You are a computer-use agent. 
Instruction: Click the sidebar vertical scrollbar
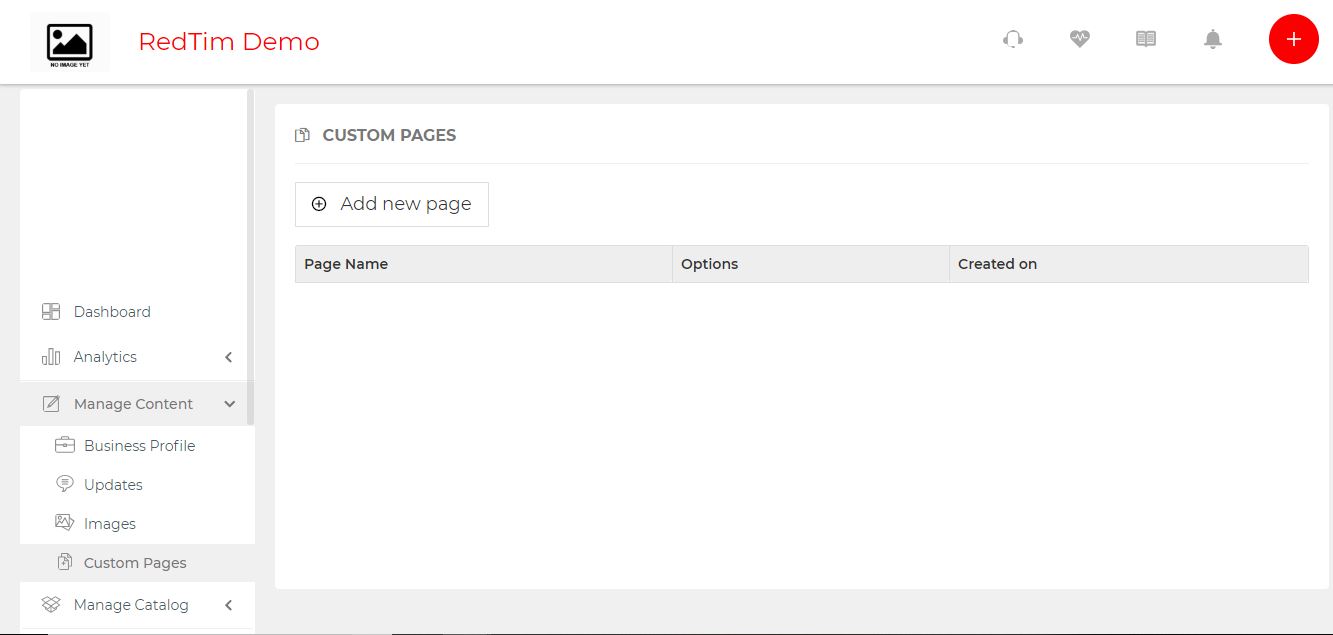click(250, 257)
